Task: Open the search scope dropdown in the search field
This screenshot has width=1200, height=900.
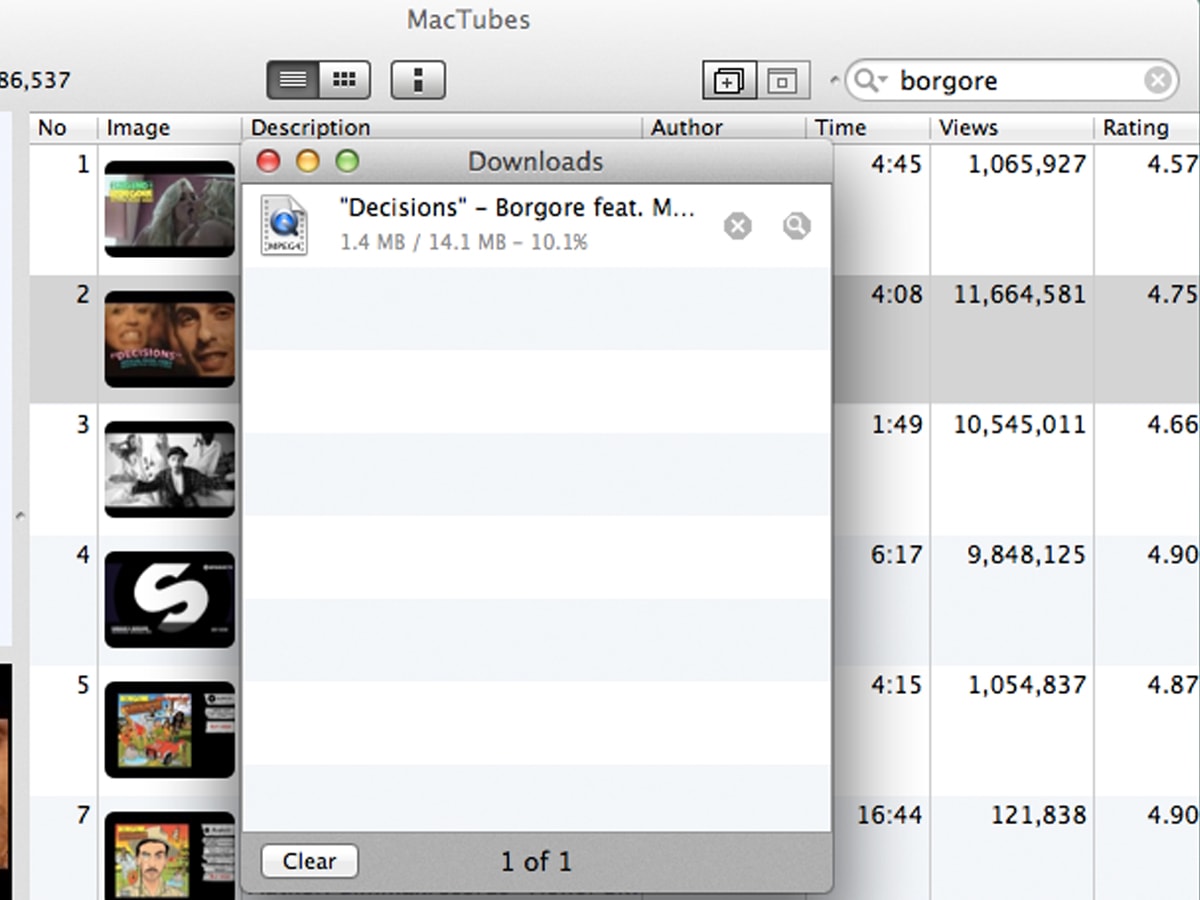Action: coord(869,80)
